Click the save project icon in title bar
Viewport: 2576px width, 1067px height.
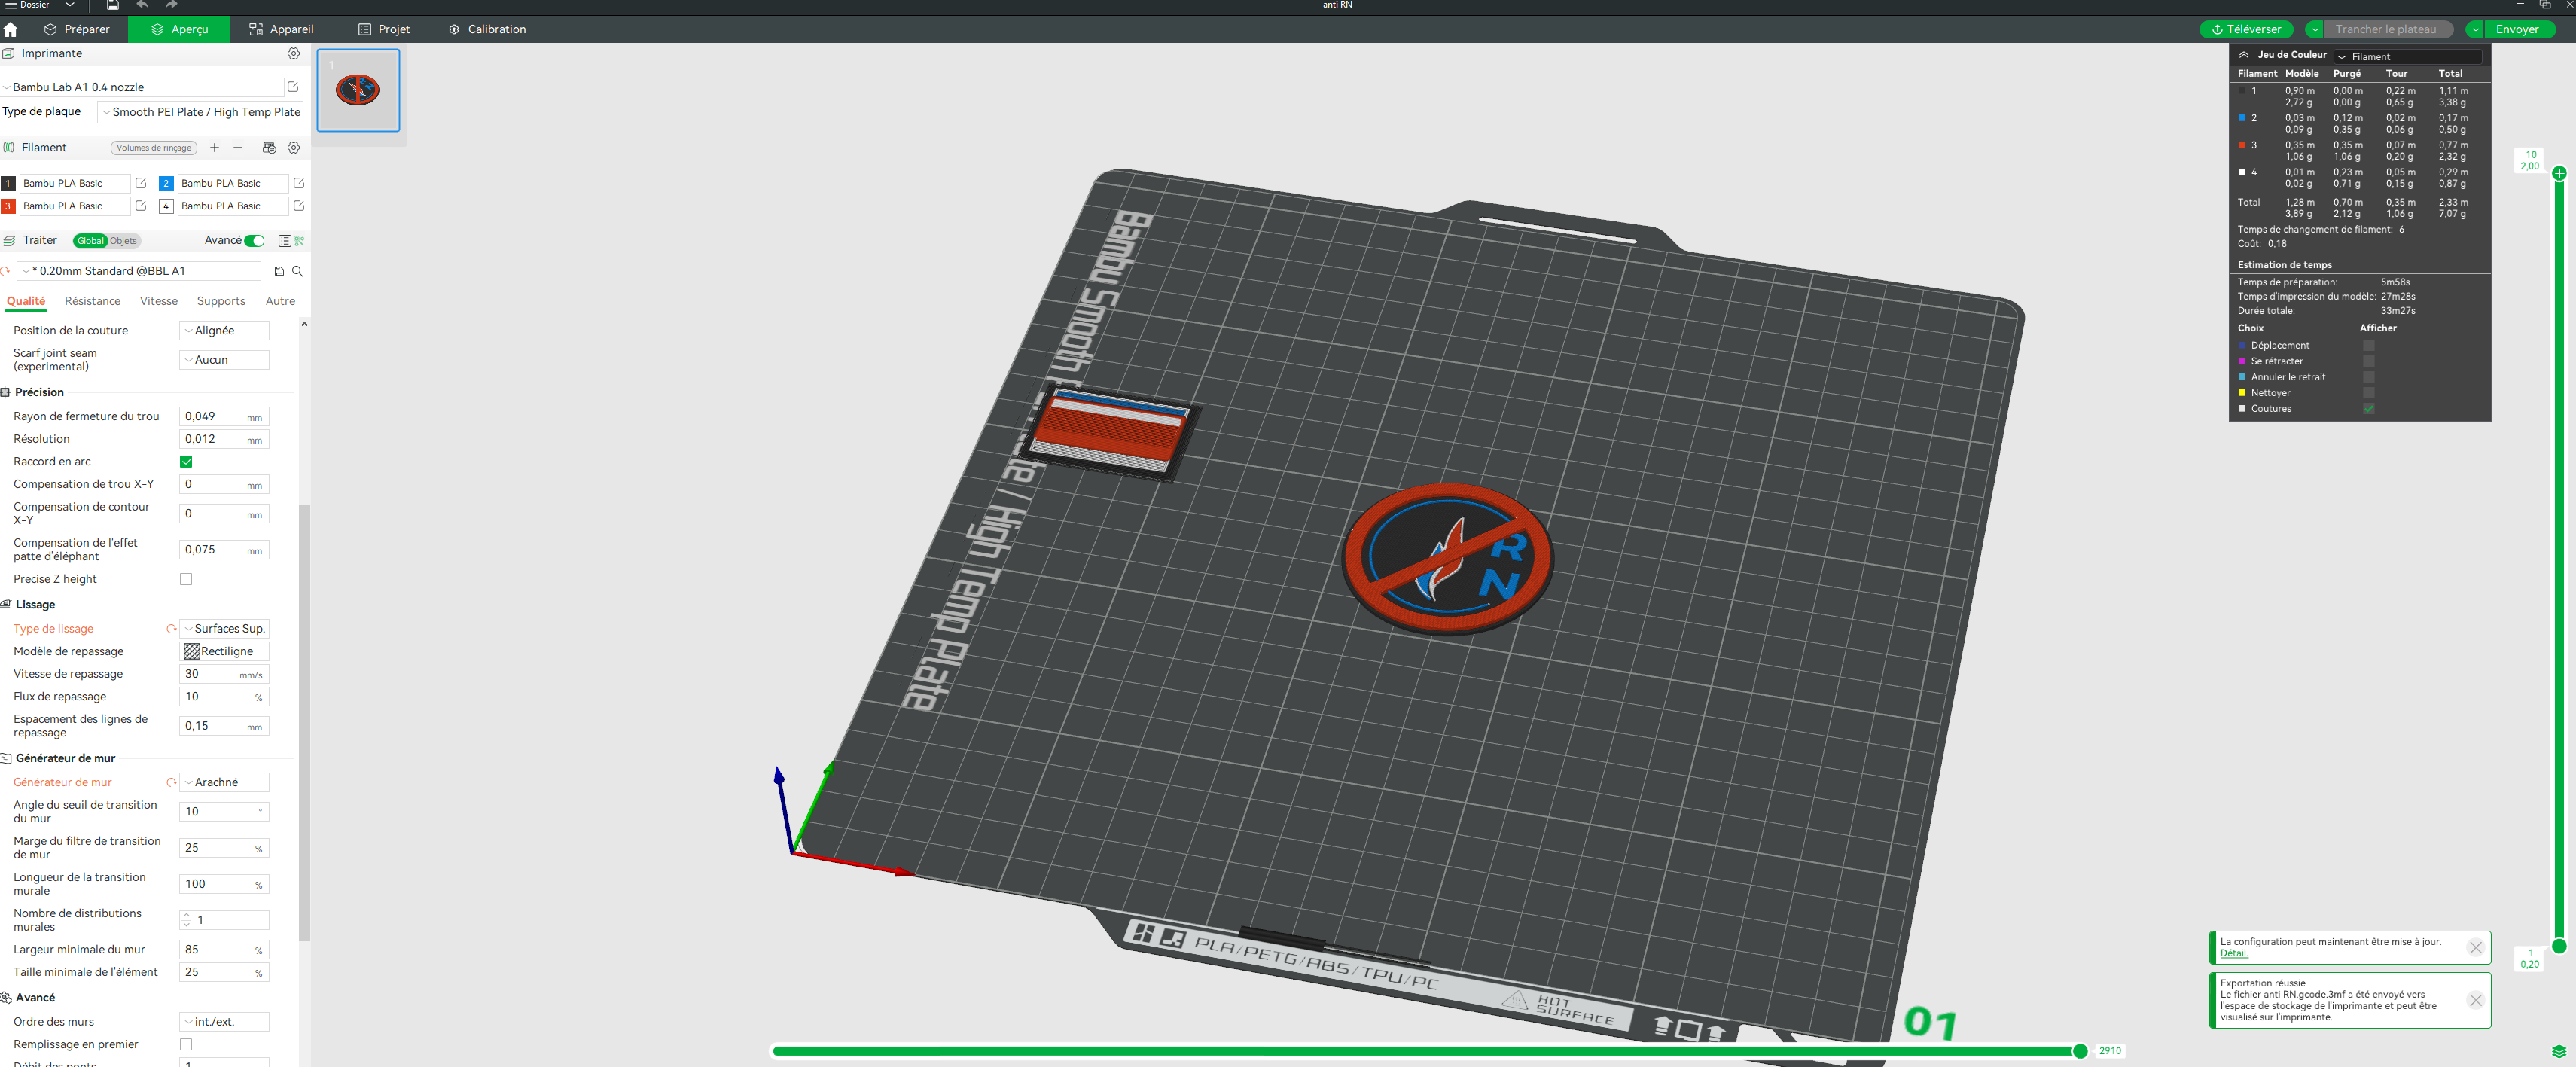click(x=113, y=5)
